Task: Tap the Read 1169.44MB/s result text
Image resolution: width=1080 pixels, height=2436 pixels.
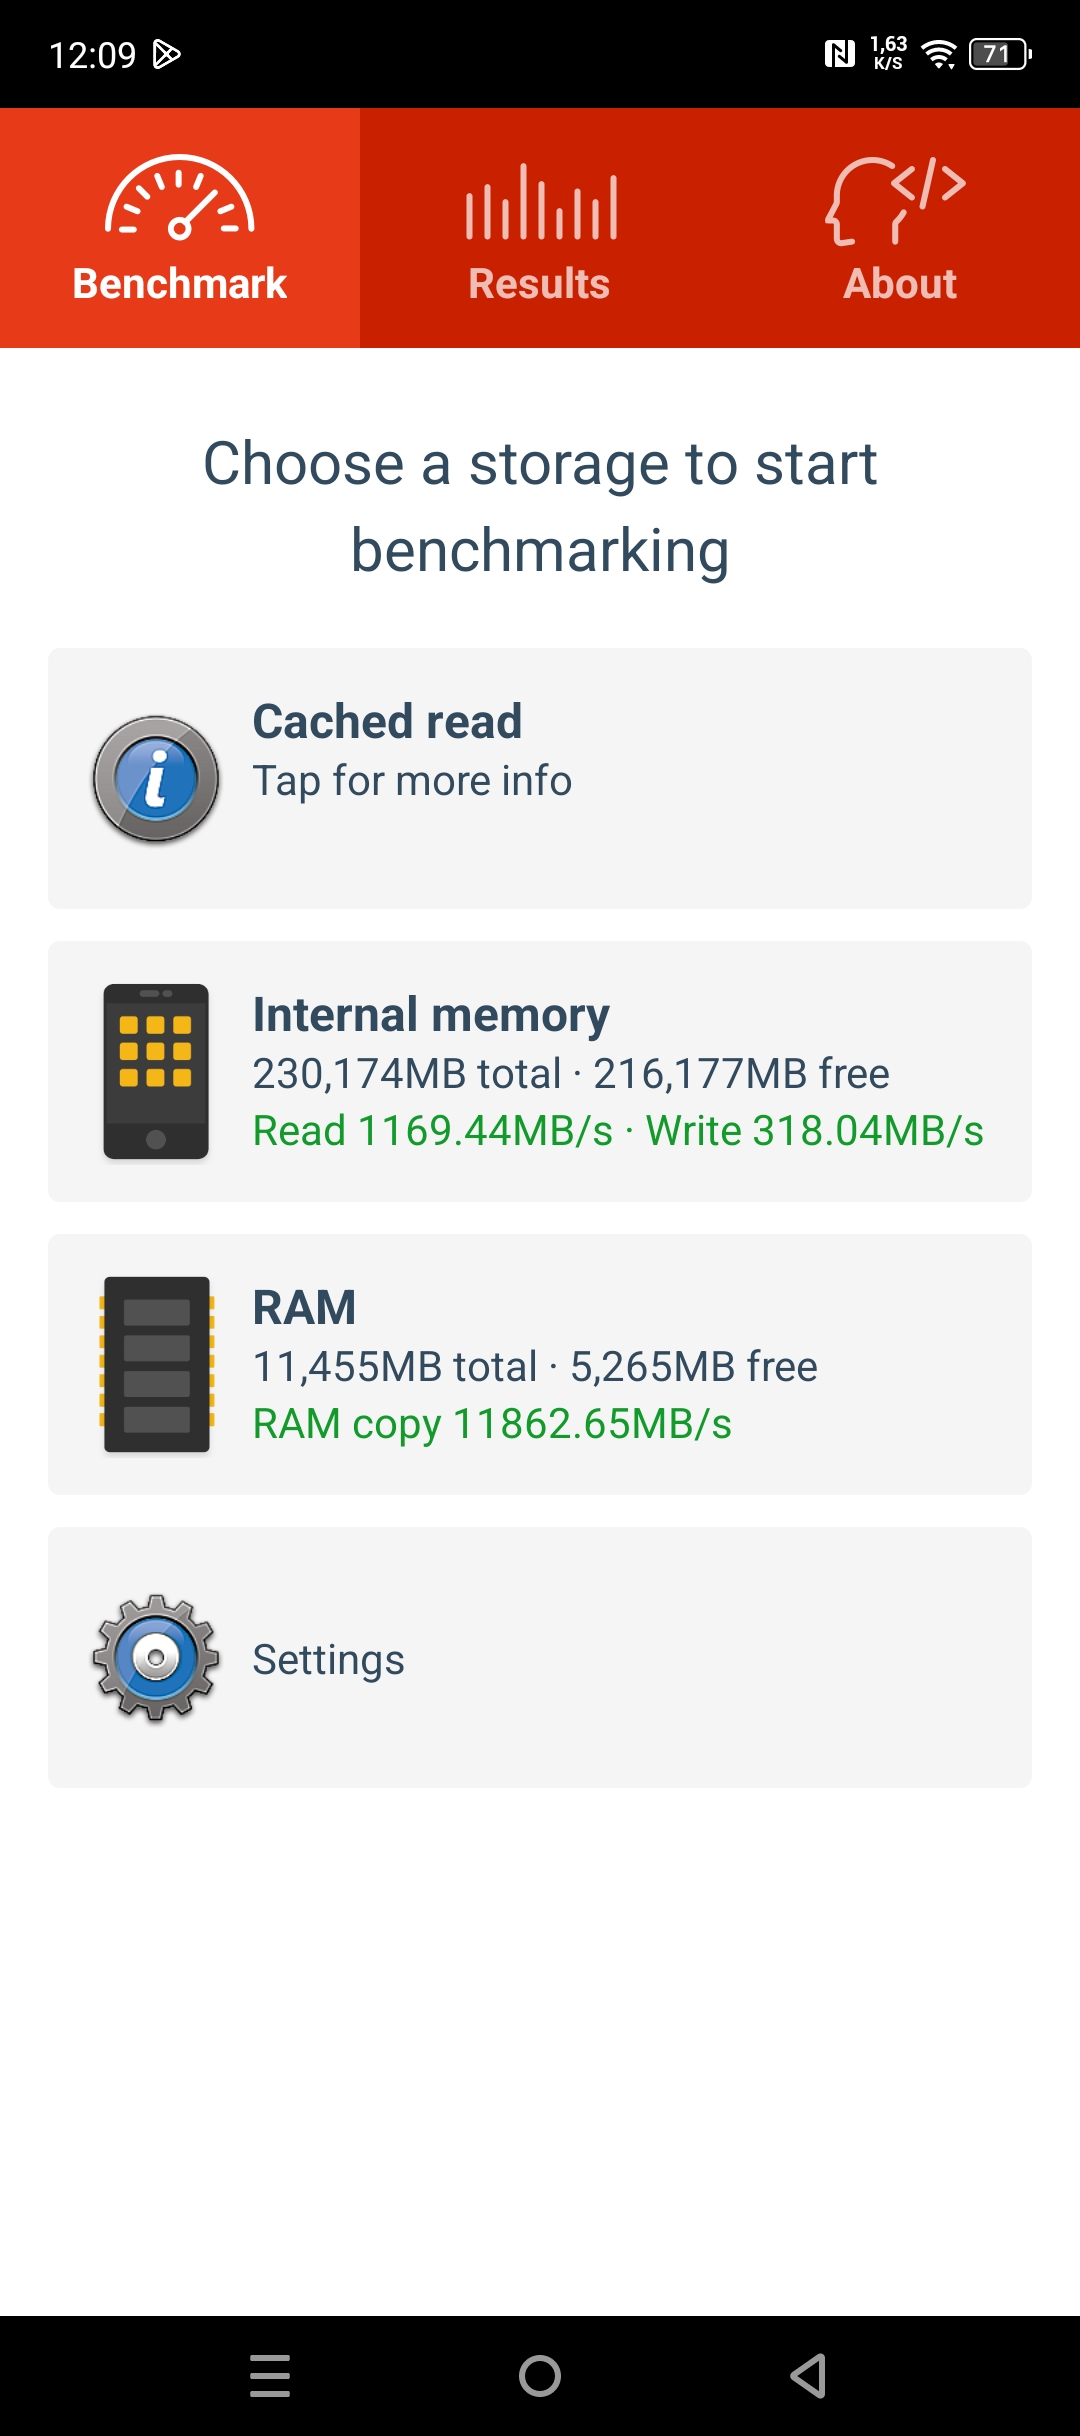Action: (x=432, y=1131)
